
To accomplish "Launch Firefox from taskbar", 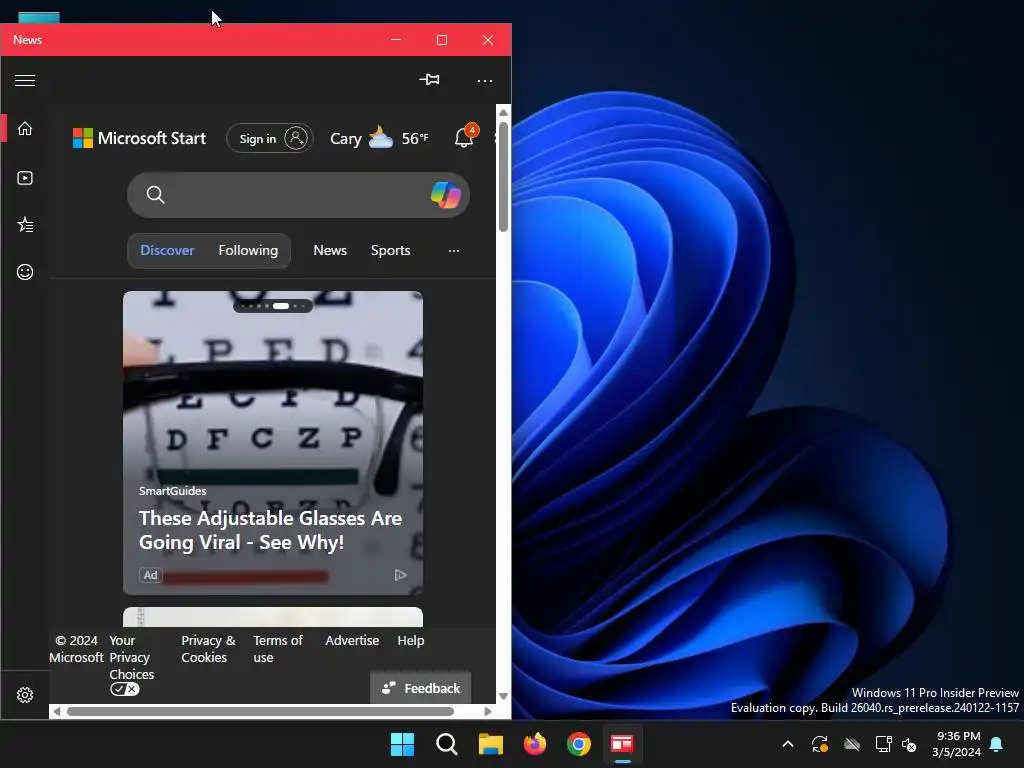I will pos(535,744).
